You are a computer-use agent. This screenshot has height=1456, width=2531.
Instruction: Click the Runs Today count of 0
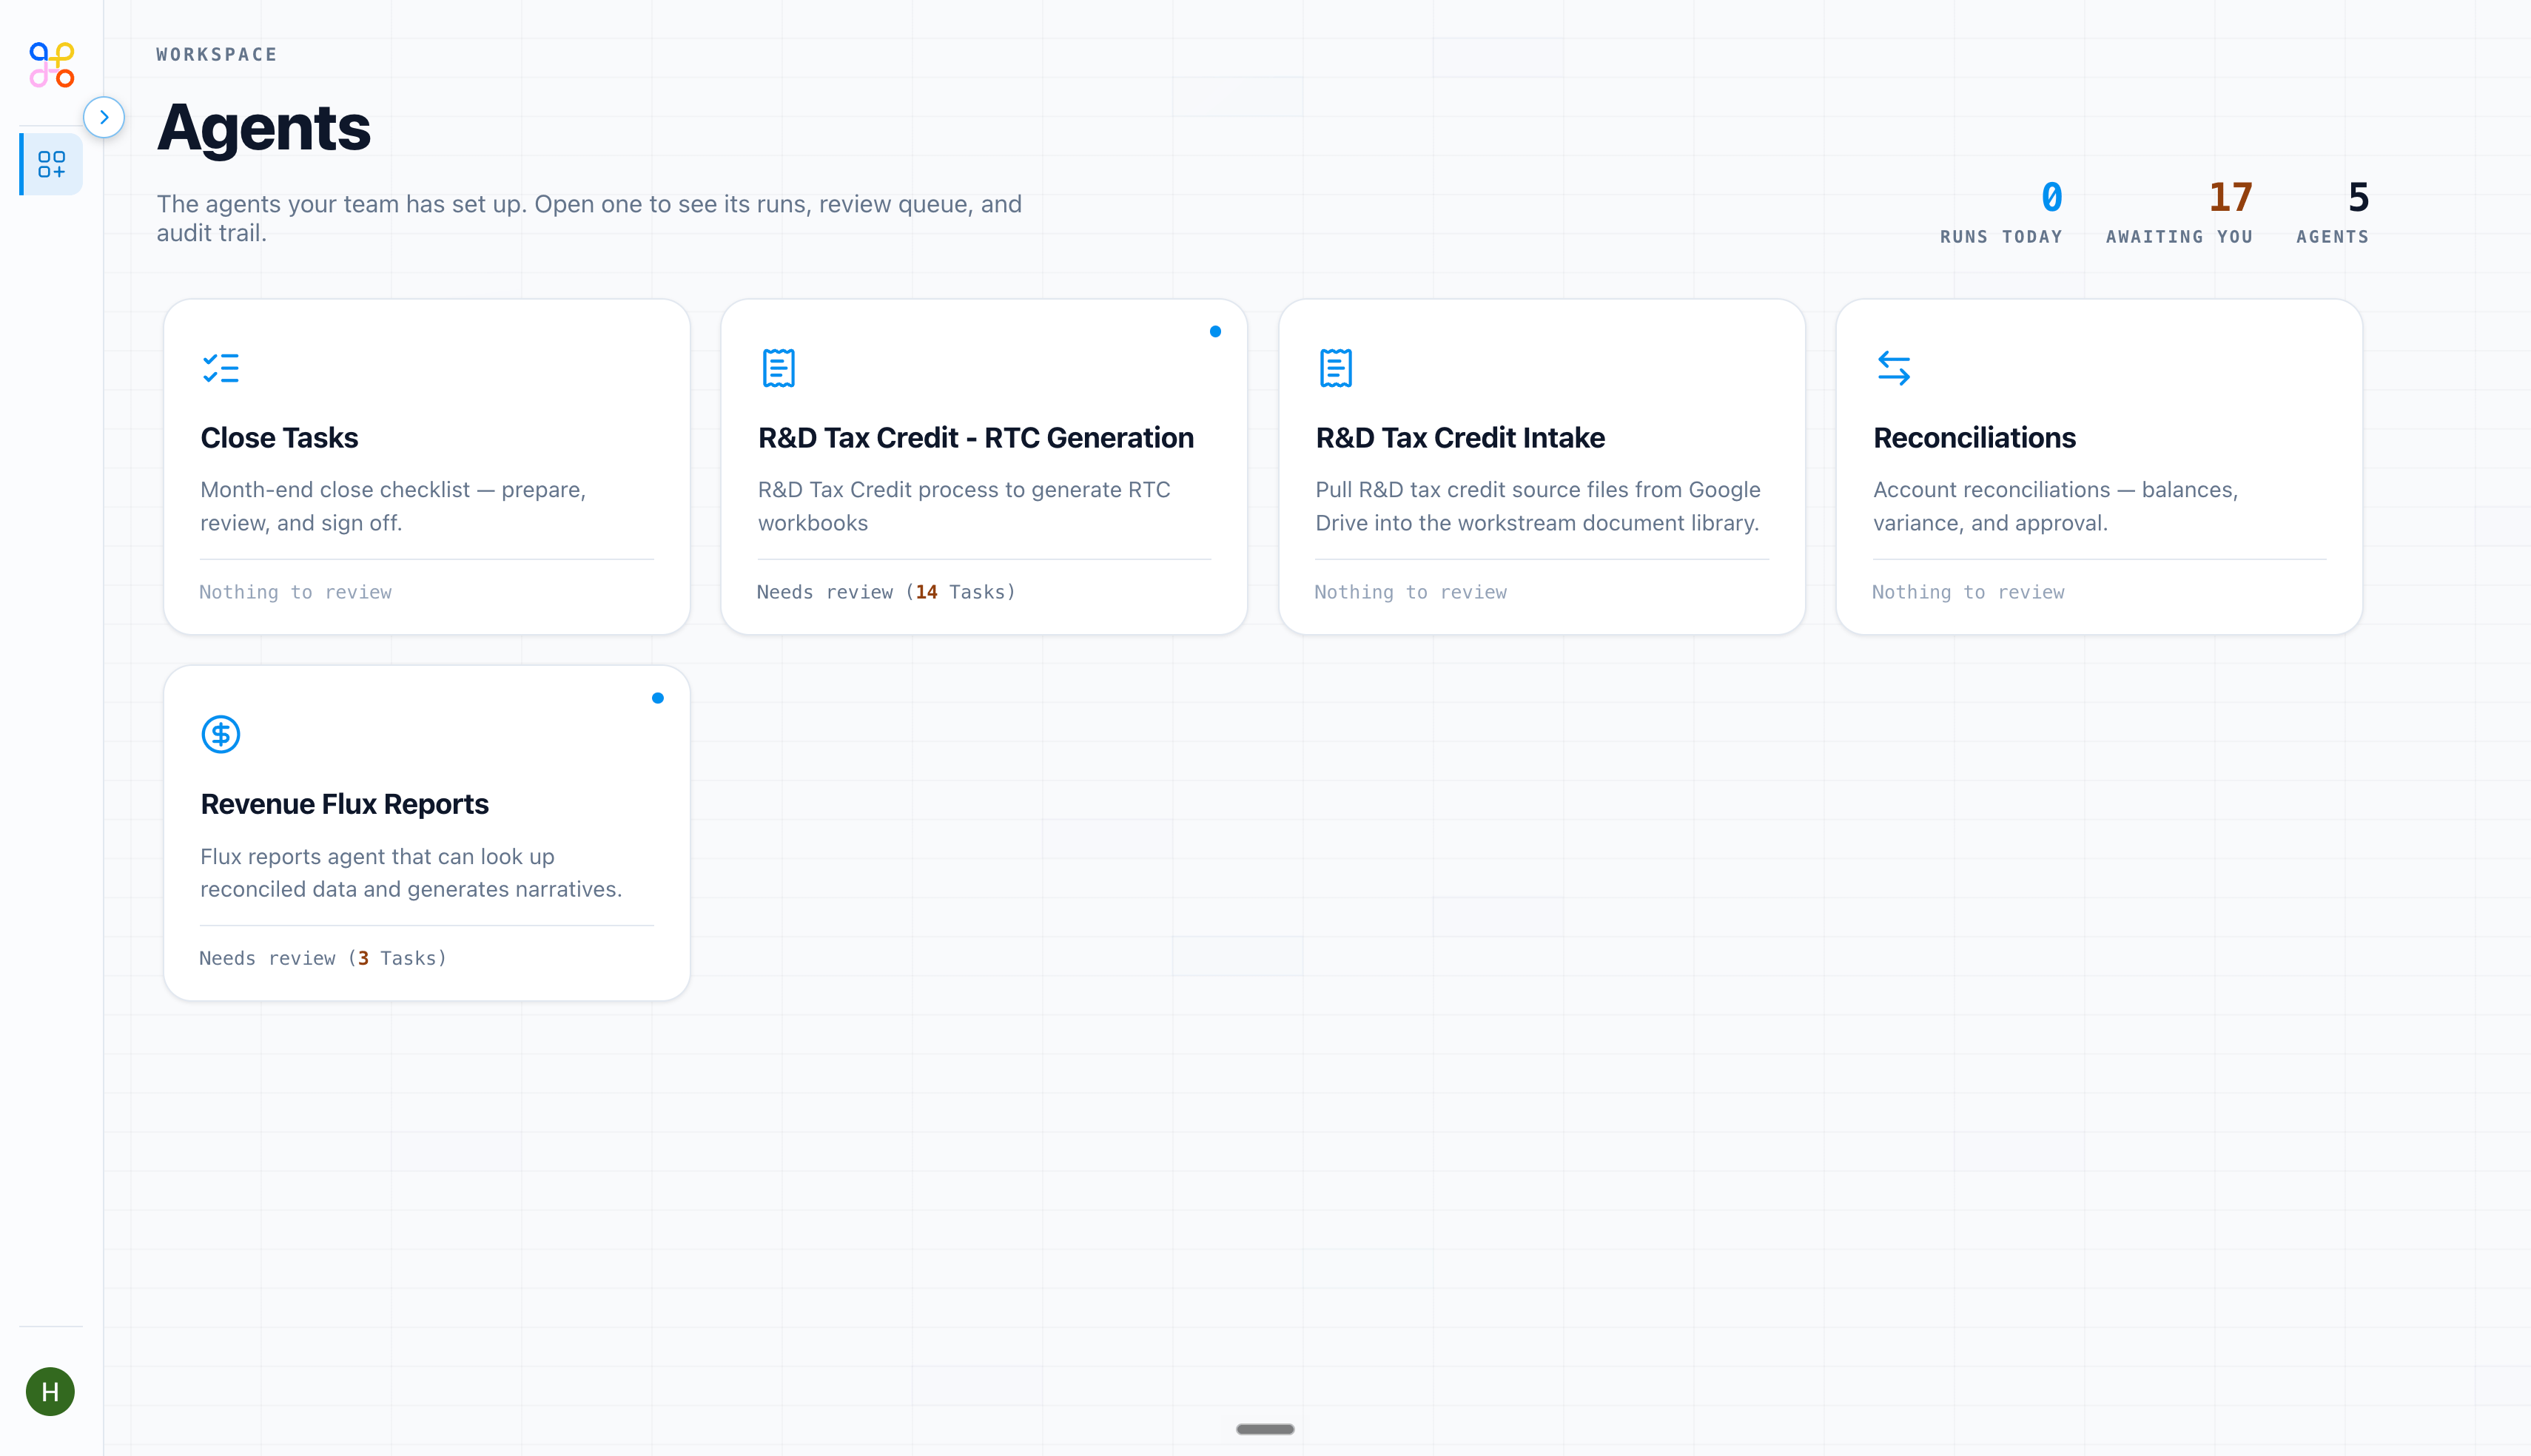(2051, 197)
